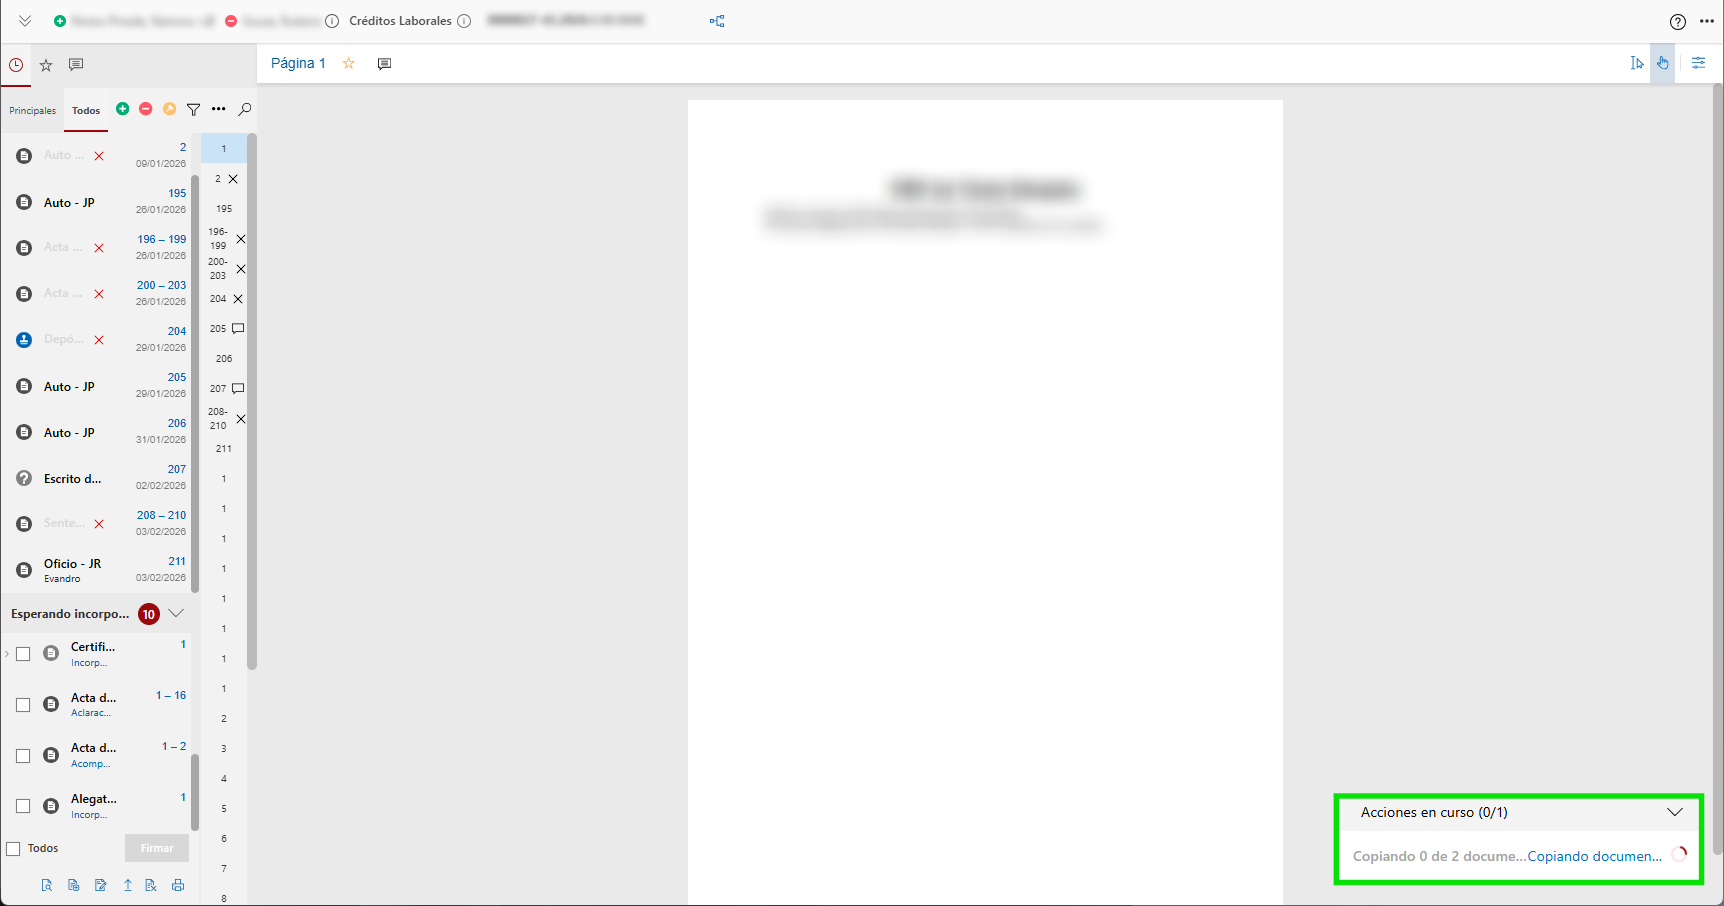This screenshot has width=1724, height=906.
Task: Tick the Todos select-all checkbox
Action: pos(14,849)
